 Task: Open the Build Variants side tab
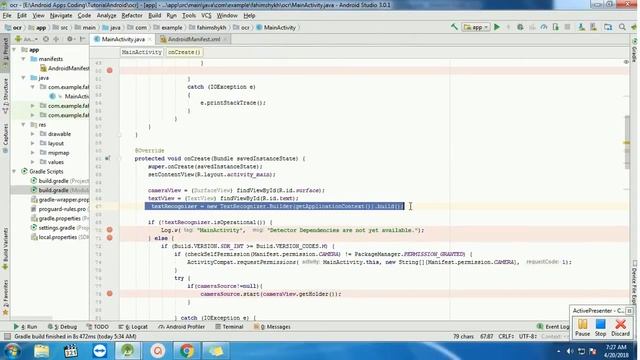[x=5, y=248]
